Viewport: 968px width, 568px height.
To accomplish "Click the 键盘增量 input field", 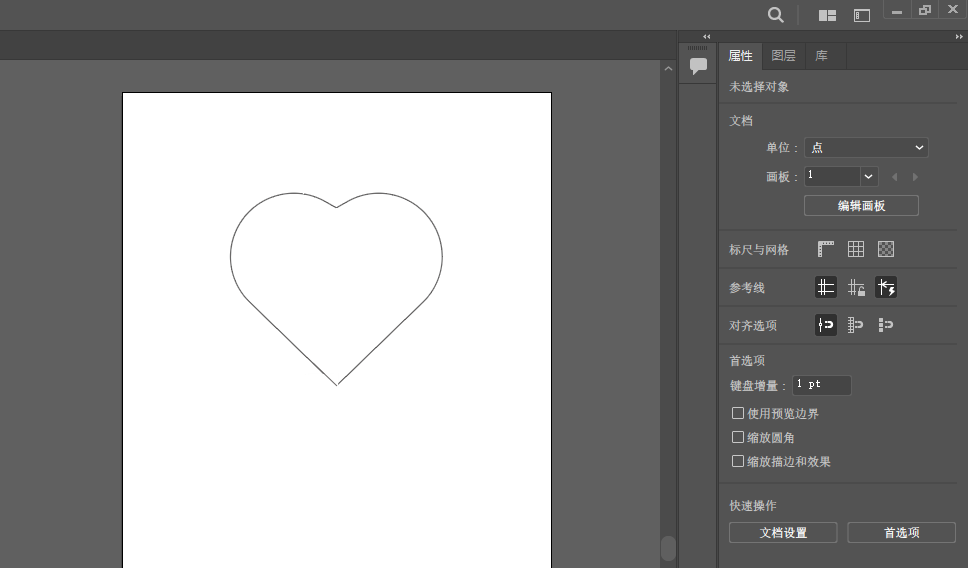I will click(821, 385).
